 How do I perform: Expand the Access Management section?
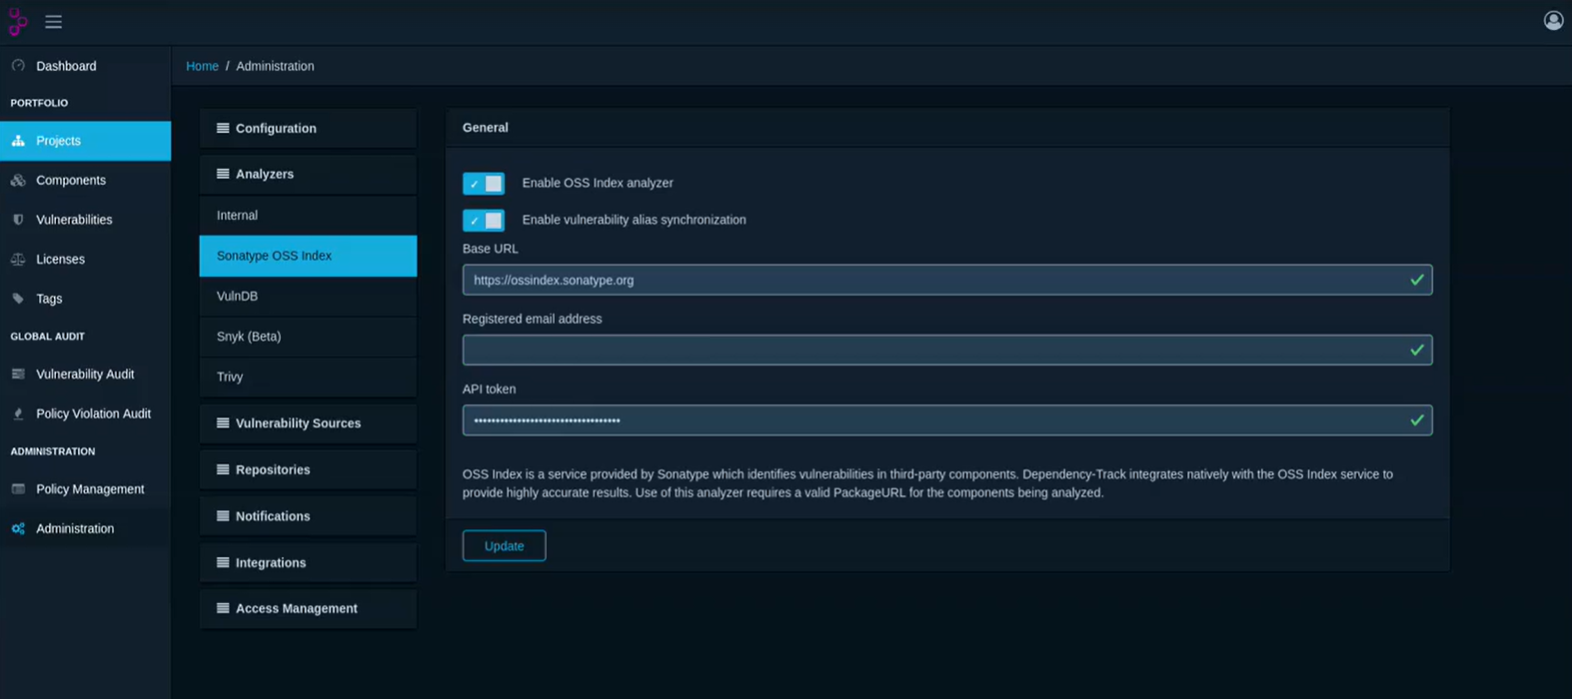coord(308,608)
